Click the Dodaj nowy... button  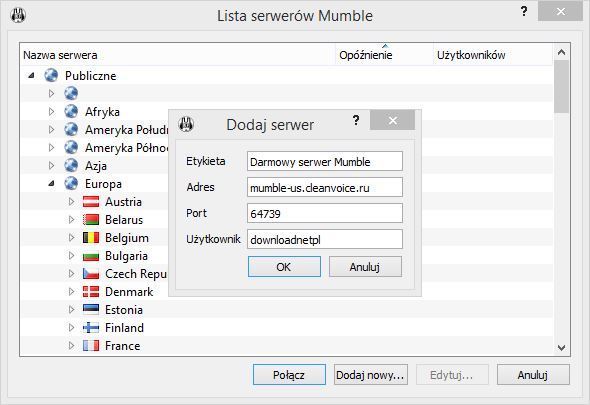pos(371,375)
